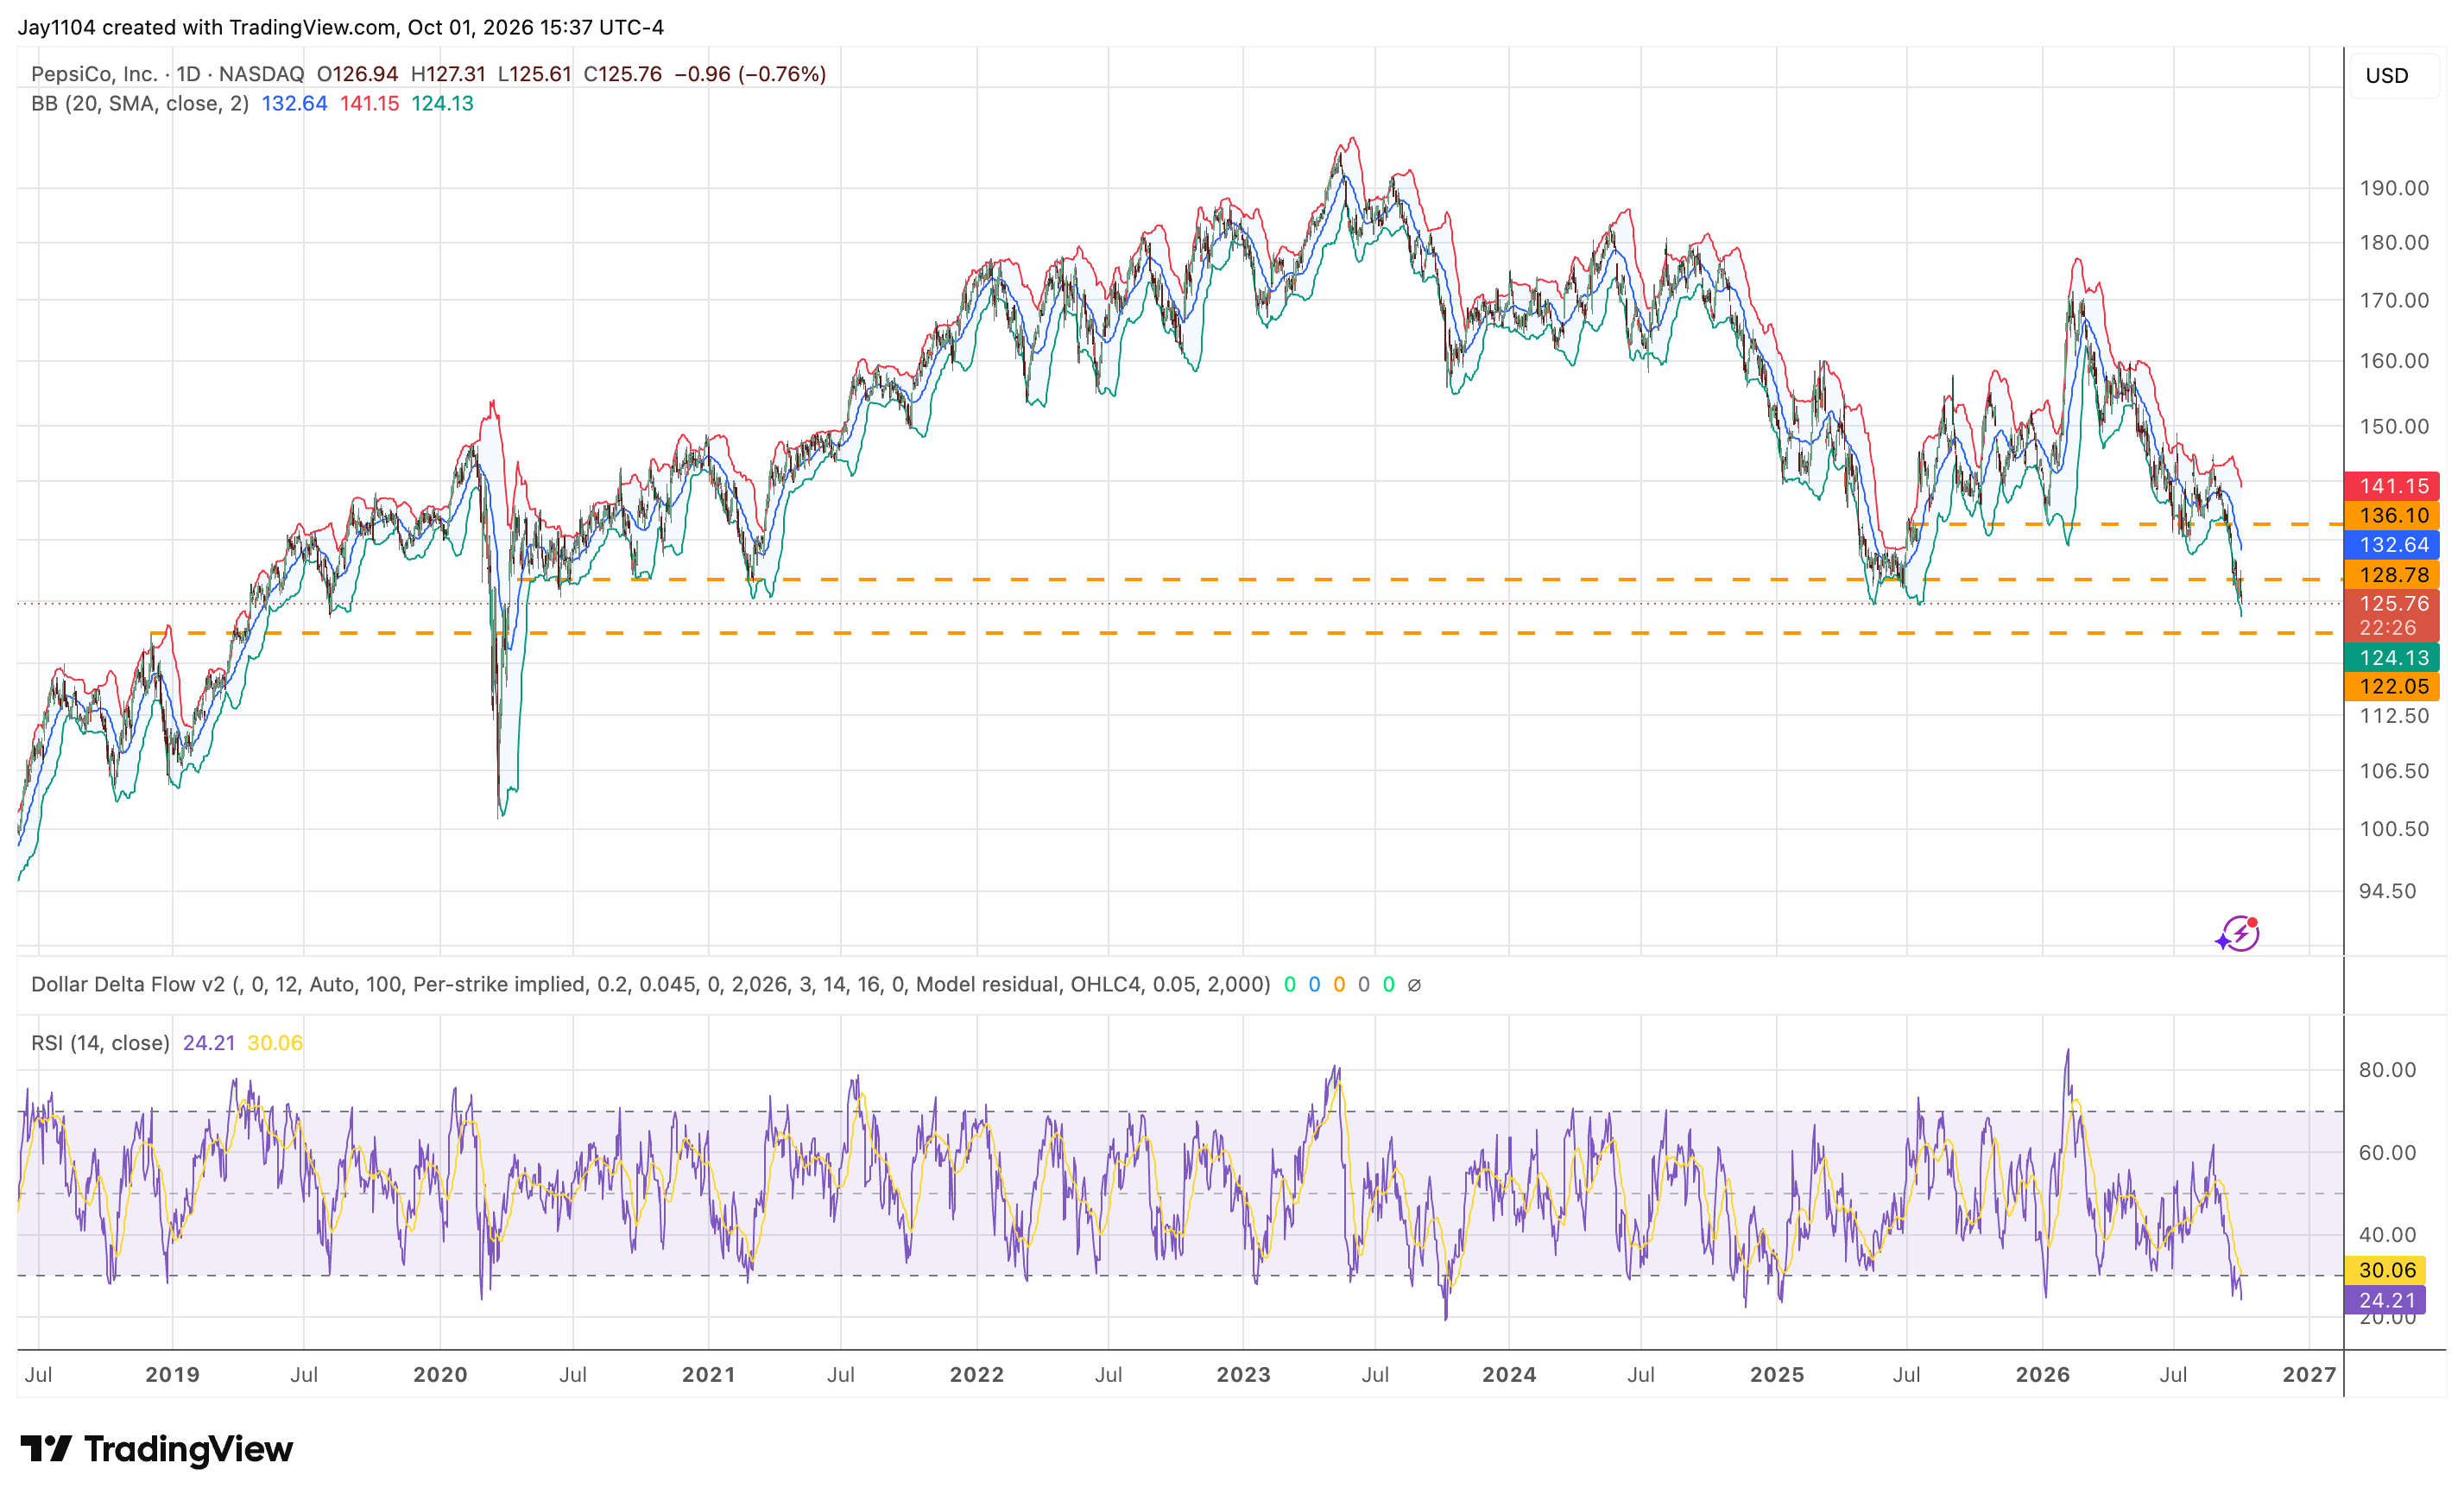Click the 80.00 RSI axis label
This screenshot has height=1501, width=2464.
[2387, 1070]
